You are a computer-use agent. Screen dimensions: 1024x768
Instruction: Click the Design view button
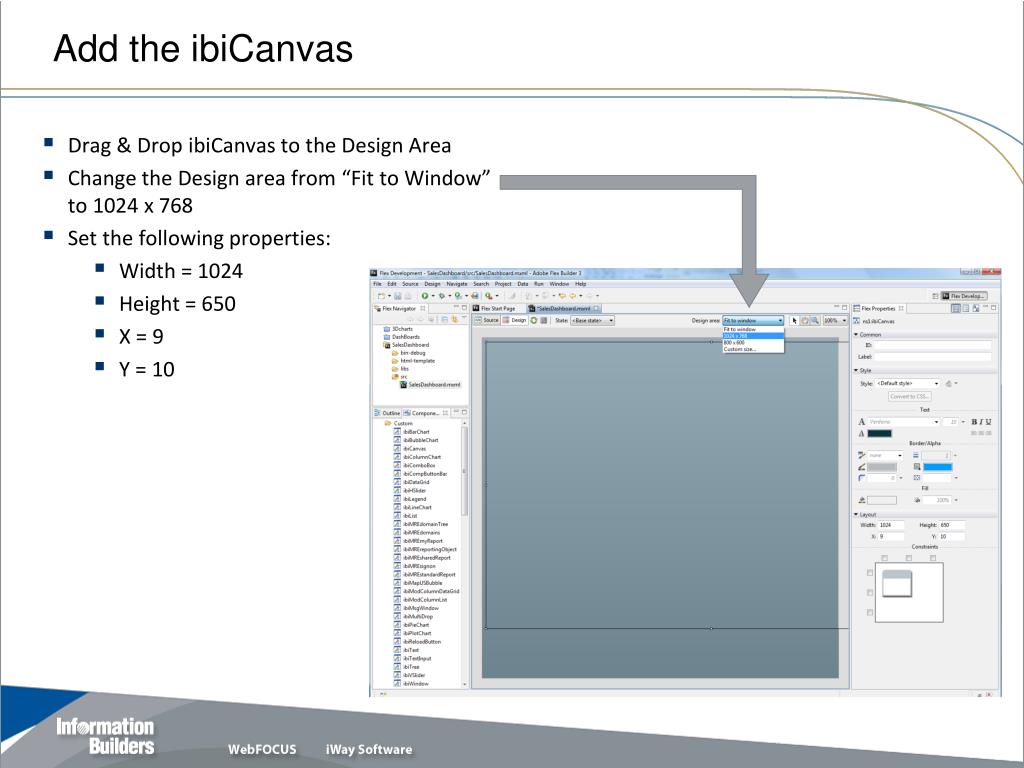(515, 321)
